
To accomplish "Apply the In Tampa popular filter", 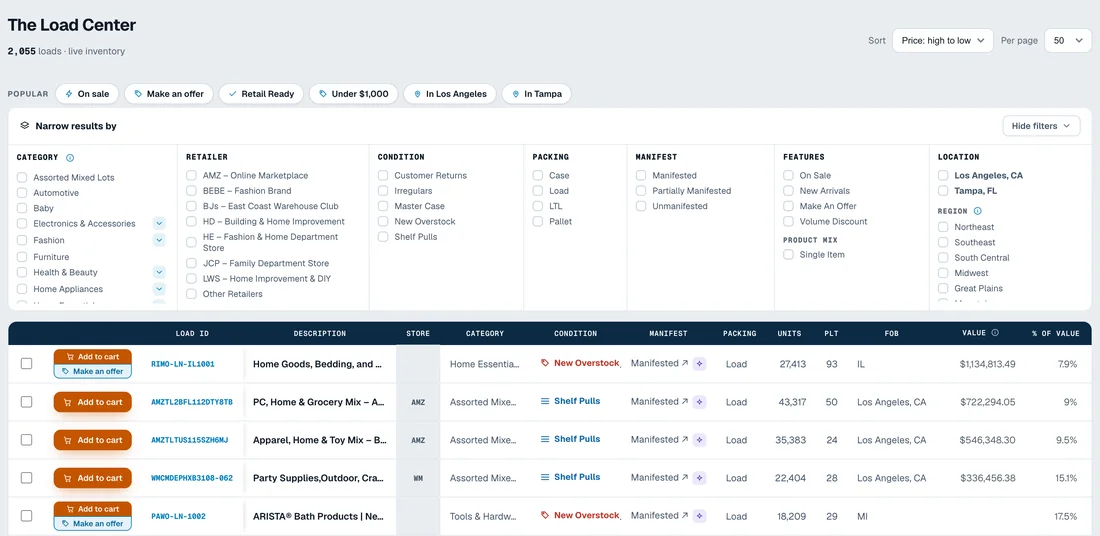I will 536,94.
